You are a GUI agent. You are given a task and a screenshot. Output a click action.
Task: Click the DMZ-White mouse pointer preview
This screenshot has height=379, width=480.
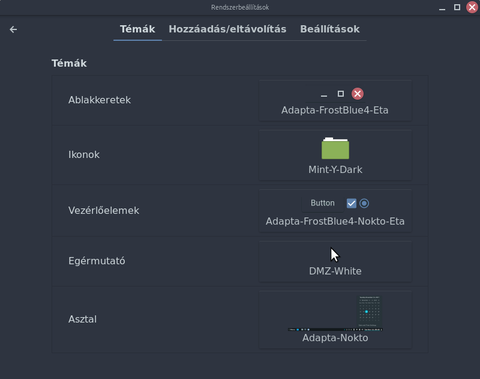[x=335, y=255]
